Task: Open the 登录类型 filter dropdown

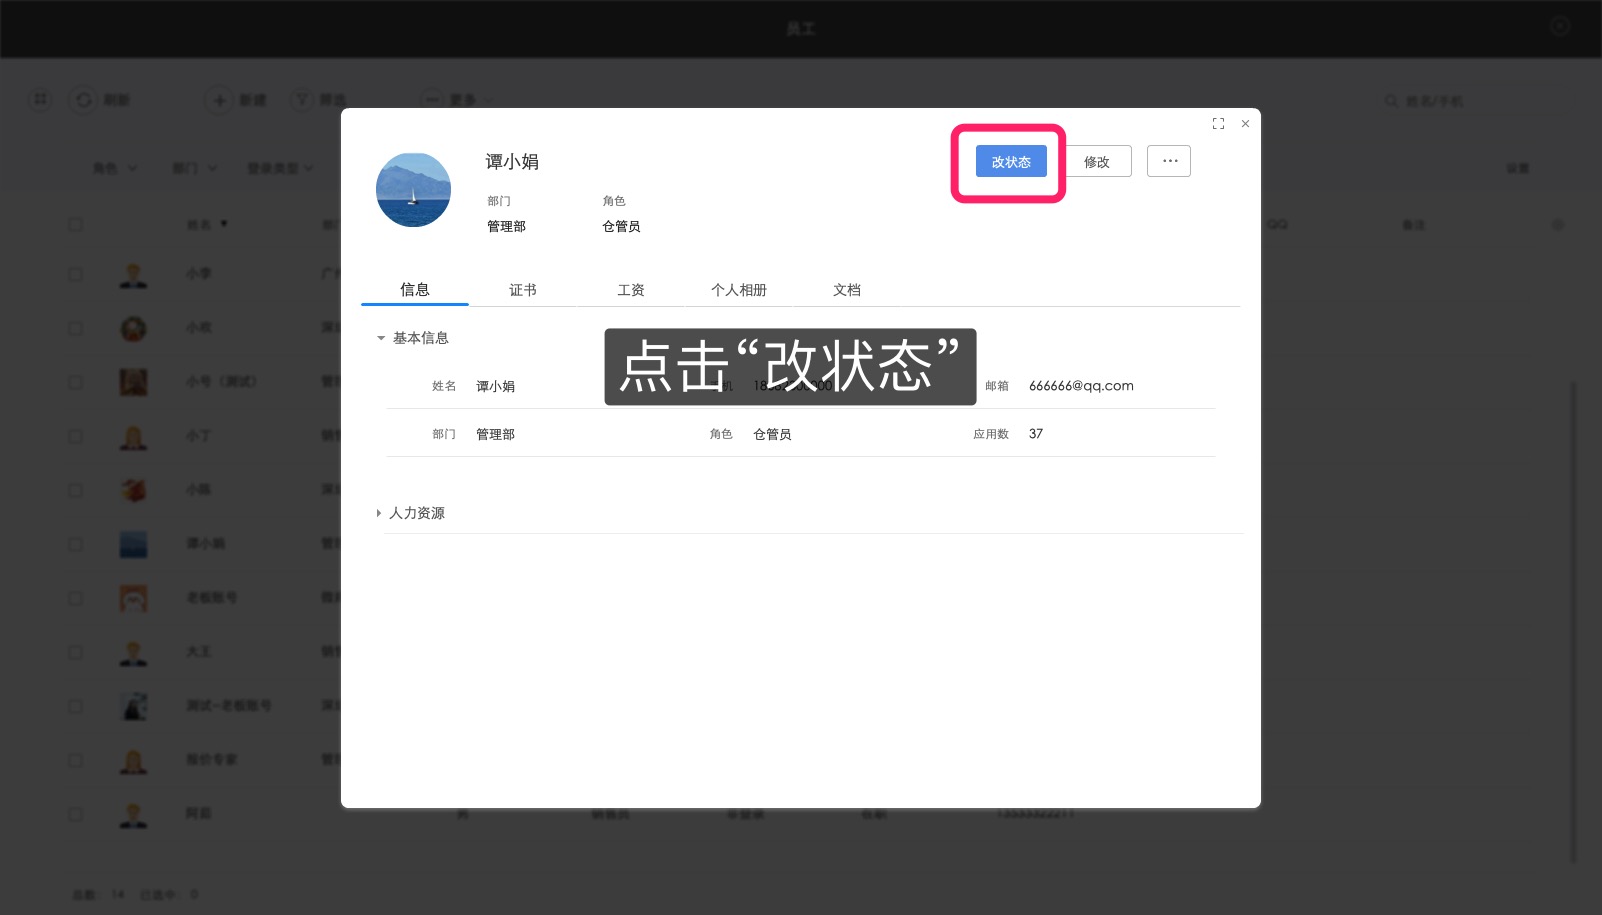Action: click(280, 168)
